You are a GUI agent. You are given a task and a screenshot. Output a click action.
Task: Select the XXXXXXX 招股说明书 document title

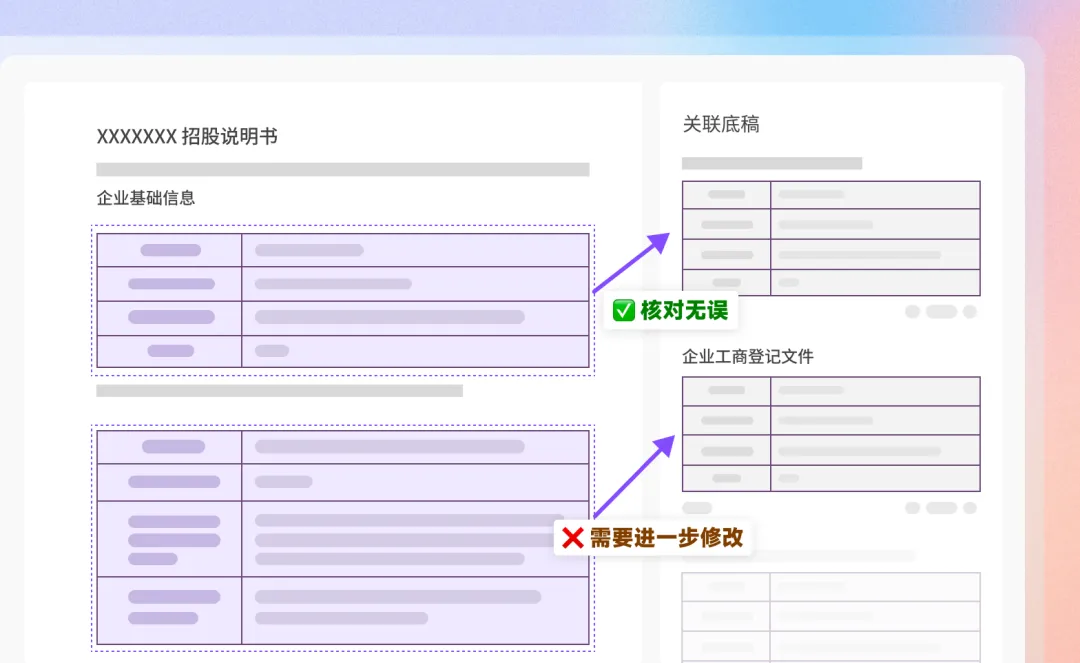tap(187, 136)
